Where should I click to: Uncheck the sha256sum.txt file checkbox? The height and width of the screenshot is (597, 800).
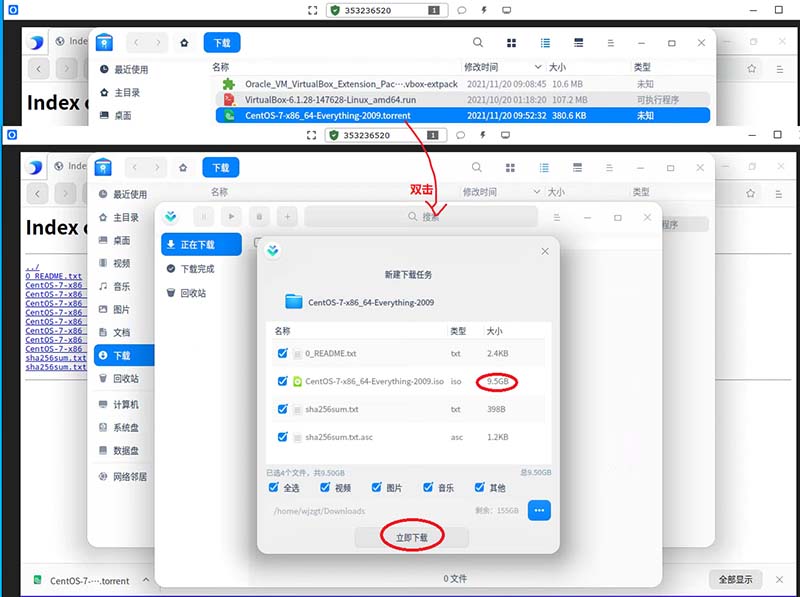point(282,409)
